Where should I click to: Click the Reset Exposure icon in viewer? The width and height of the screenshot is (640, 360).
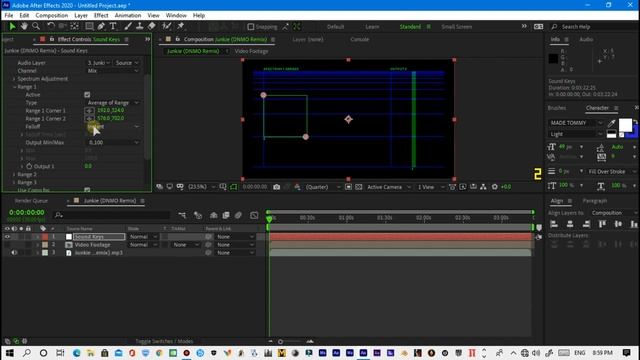click(495, 187)
